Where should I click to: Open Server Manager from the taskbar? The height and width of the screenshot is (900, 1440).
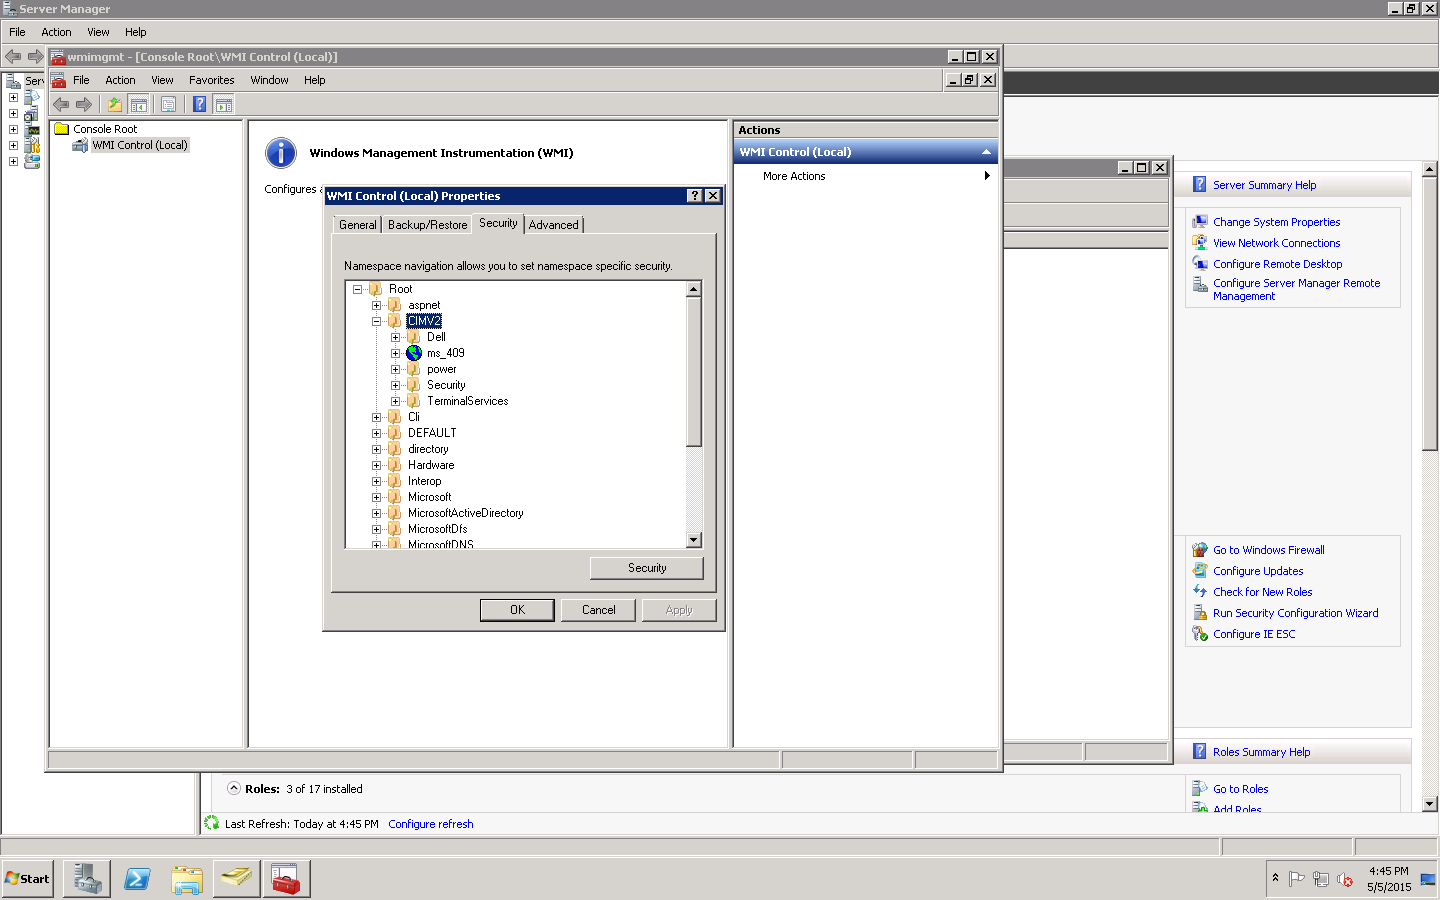point(86,878)
